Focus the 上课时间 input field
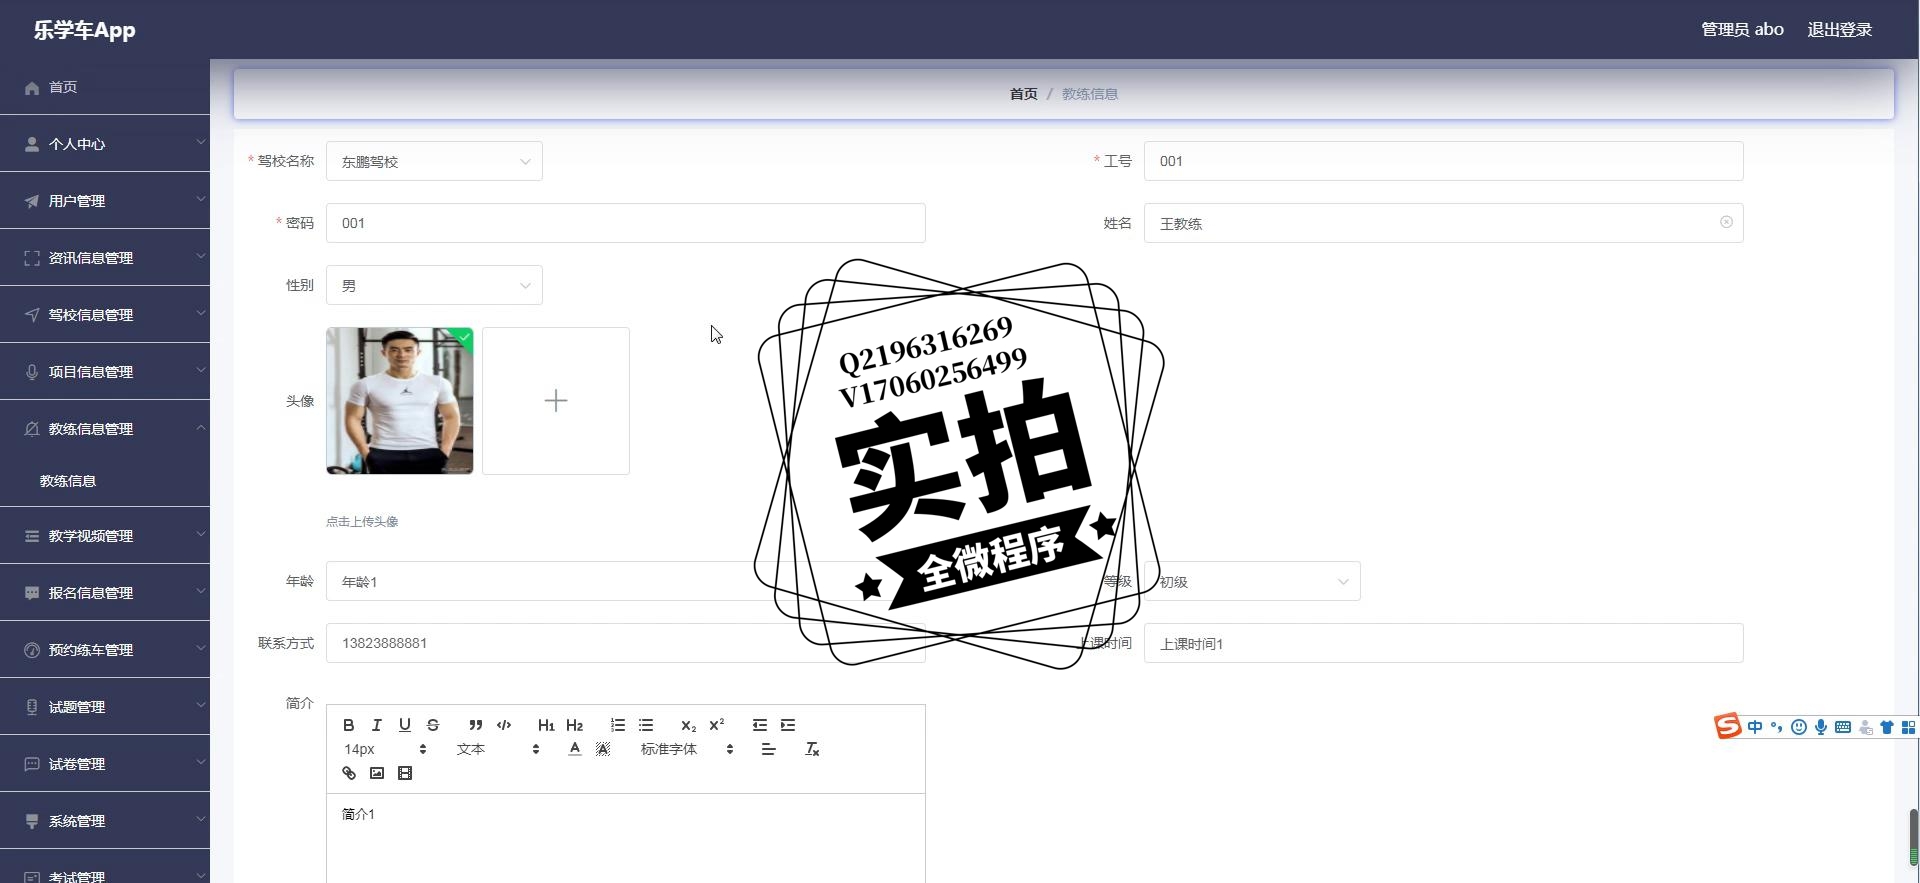Image resolution: width=1920 pixels, height=883 pixels. coord(1444,643)
